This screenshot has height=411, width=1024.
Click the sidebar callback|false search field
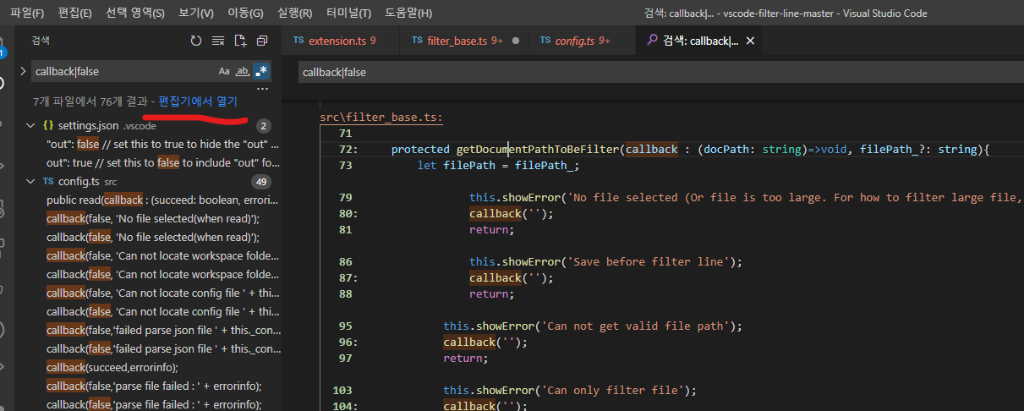tap(120, 71)
